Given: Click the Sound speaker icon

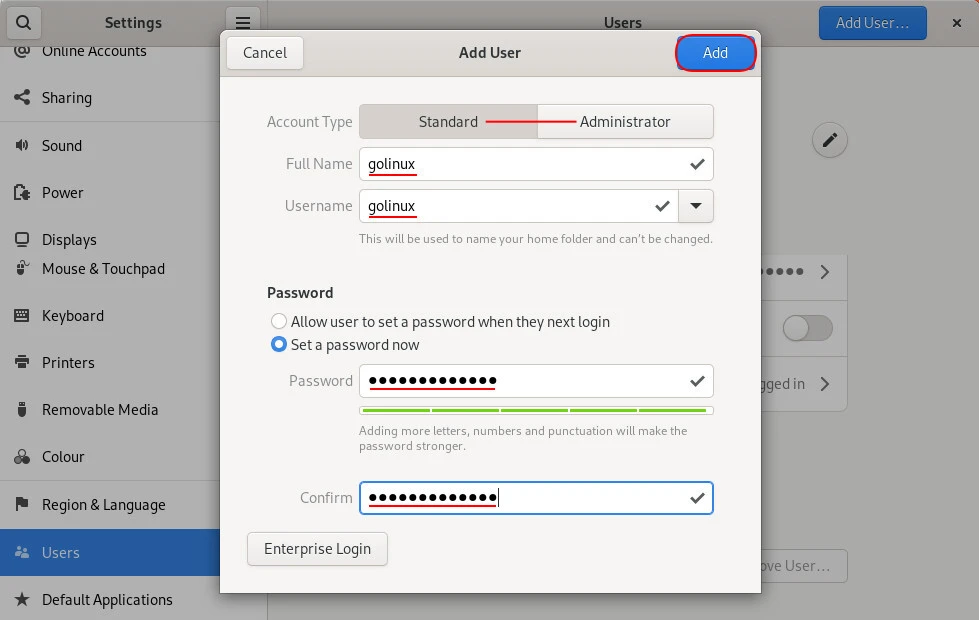Looking at the screenshot, I should coord(22,146).
